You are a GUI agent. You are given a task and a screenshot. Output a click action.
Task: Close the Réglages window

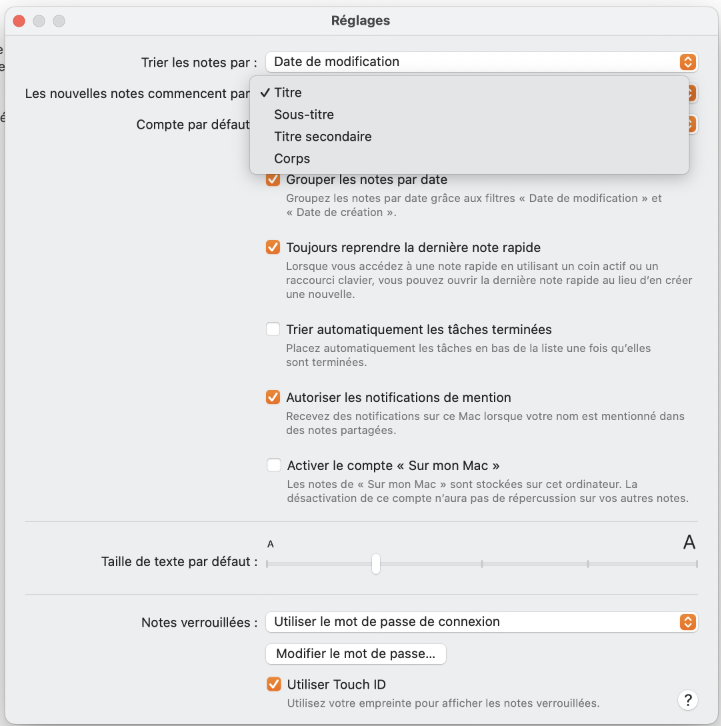(x=20, y=21)
